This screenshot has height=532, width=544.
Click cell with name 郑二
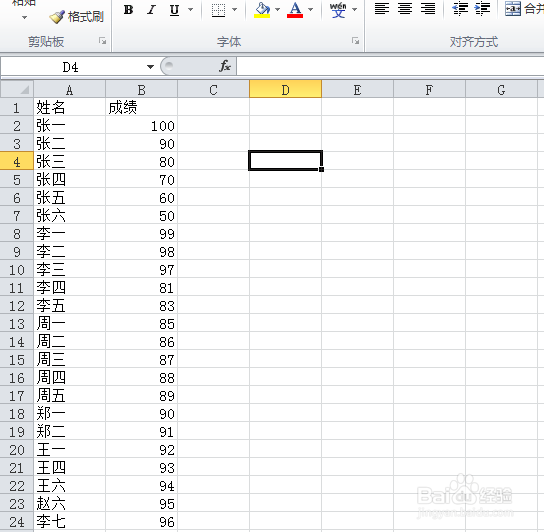point(69,431)
